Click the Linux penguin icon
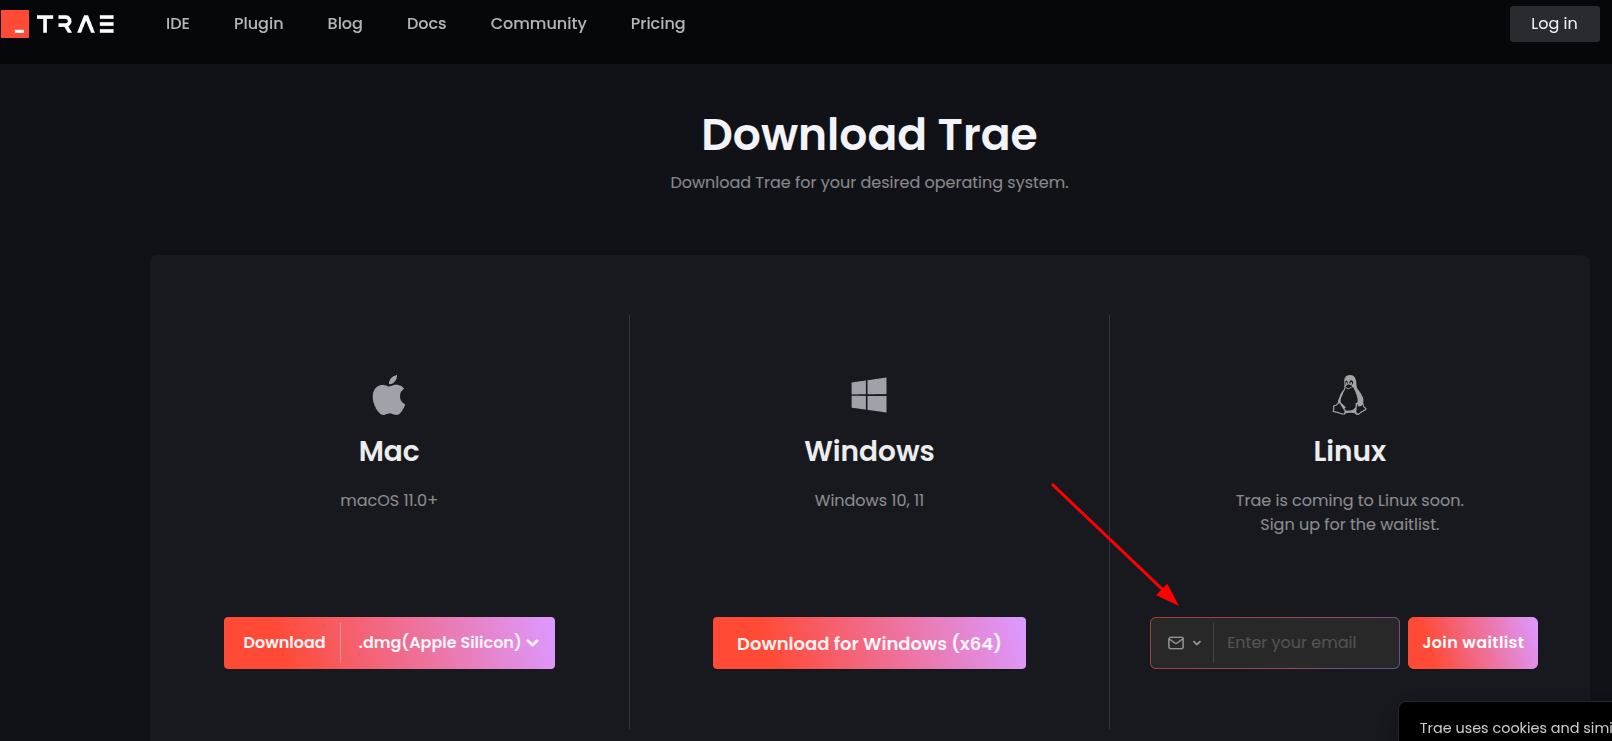This screenshot has width=1612, height=741. tap(1349, 395)
